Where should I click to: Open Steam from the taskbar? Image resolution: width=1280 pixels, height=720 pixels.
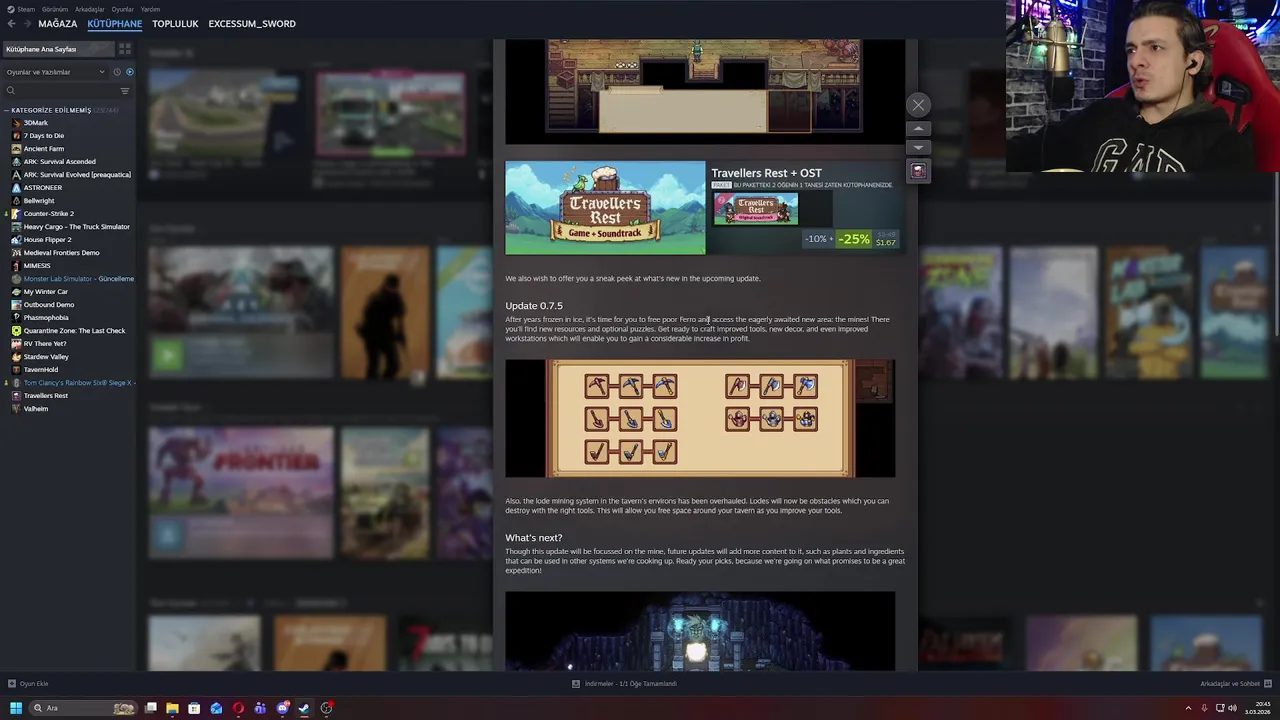304,708
